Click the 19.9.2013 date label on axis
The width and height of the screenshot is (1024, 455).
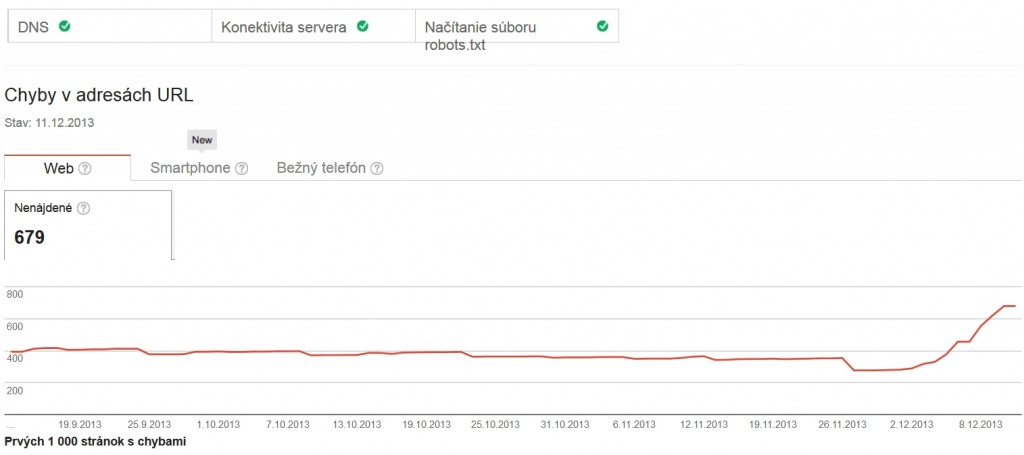click(80, 424)
